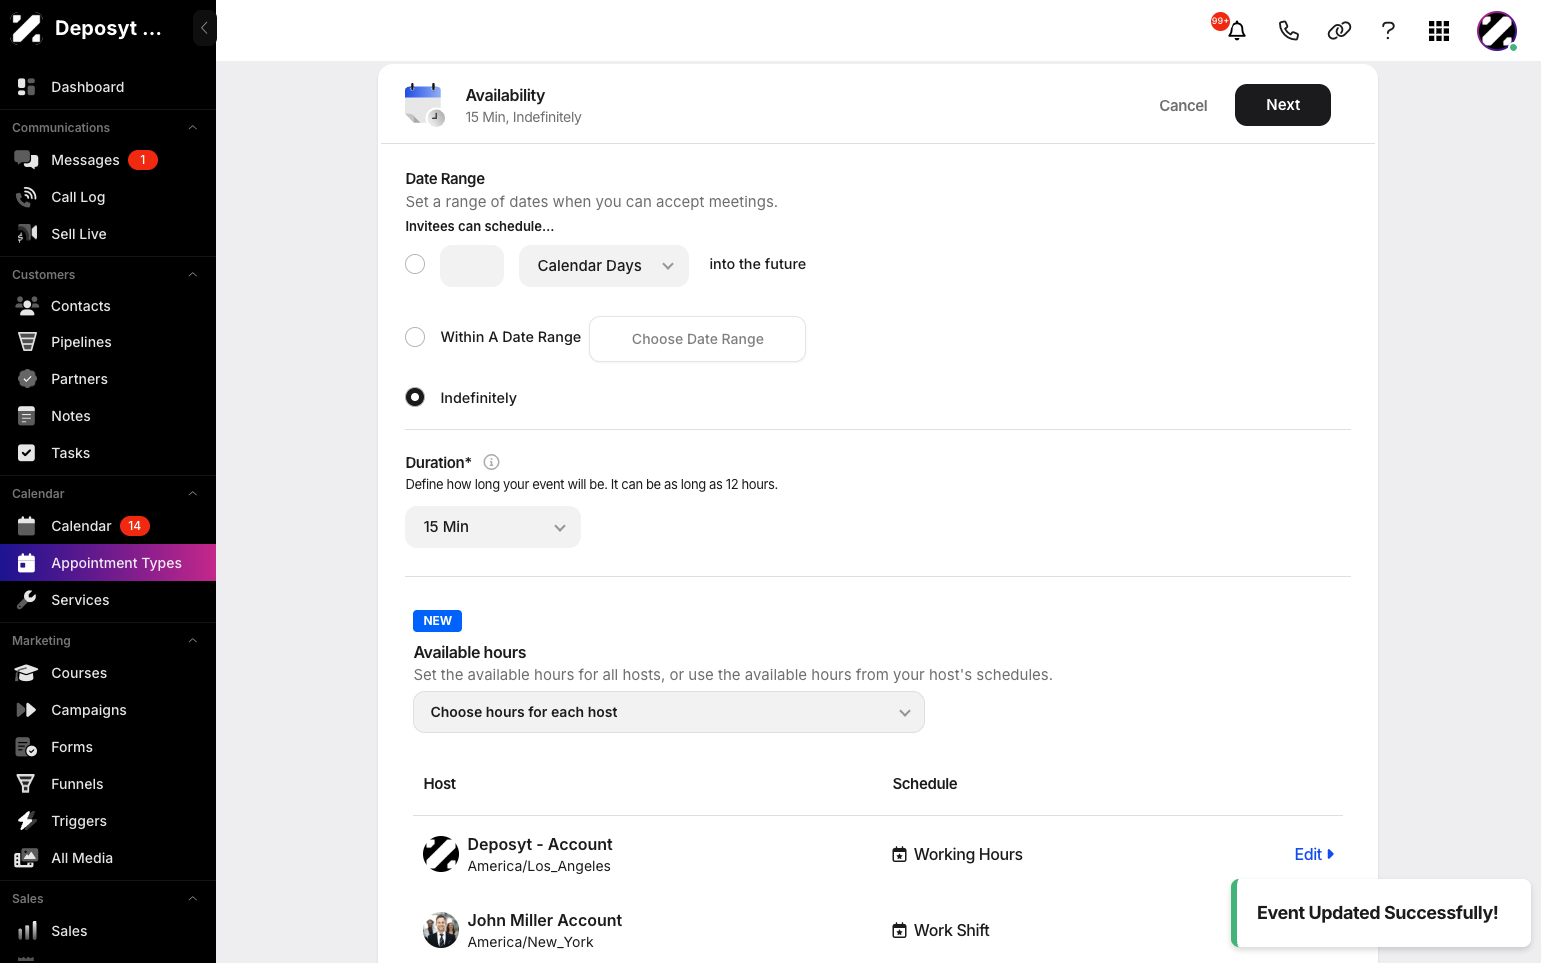Click the Services wrench icon
Screen dimensions: 1541x963
click(27, 600)
